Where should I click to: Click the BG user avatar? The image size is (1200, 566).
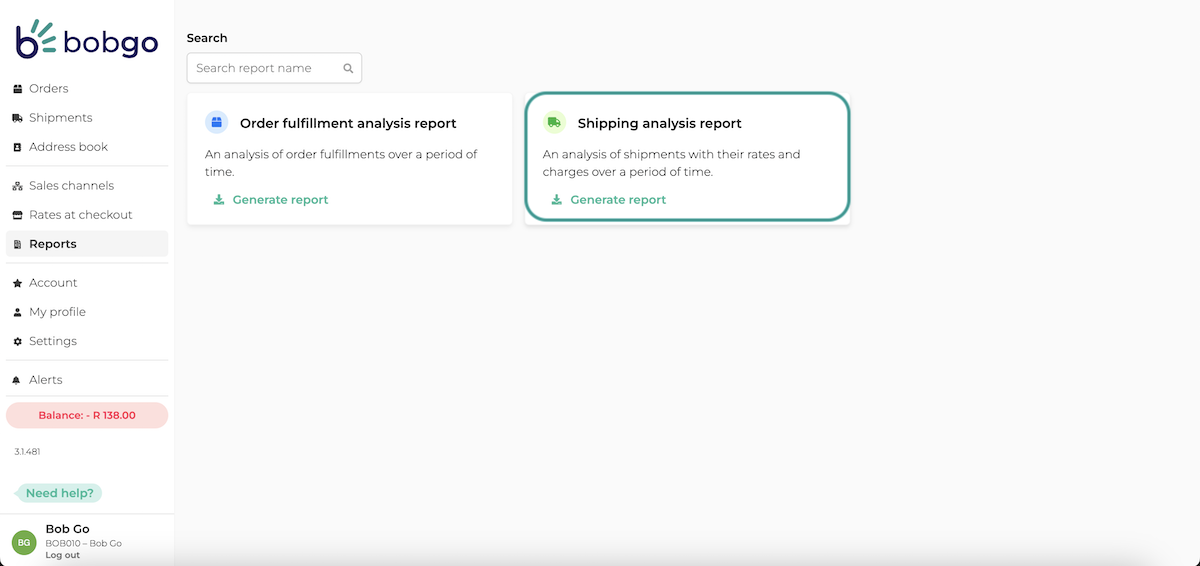[x=24, y=542]
